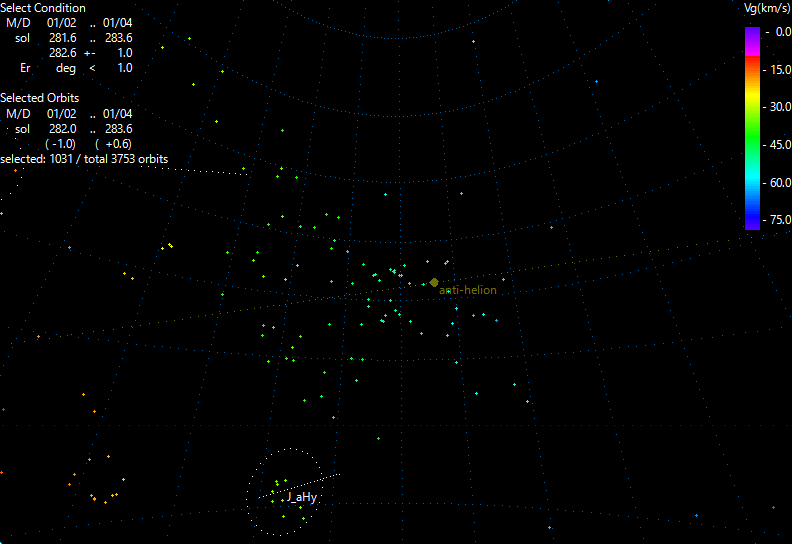792x544 pixels.
Task: Click the 282.6 sol center value
Action: point(63,53)
